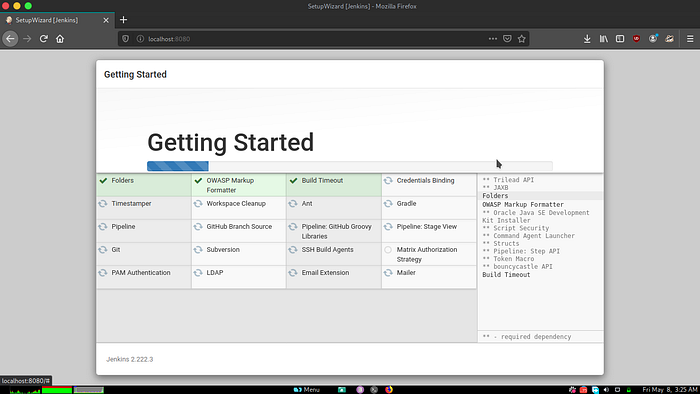700x394 pixels.
Task: Select the Pipeline: Stage View label
Action: (x=427, y=227)
